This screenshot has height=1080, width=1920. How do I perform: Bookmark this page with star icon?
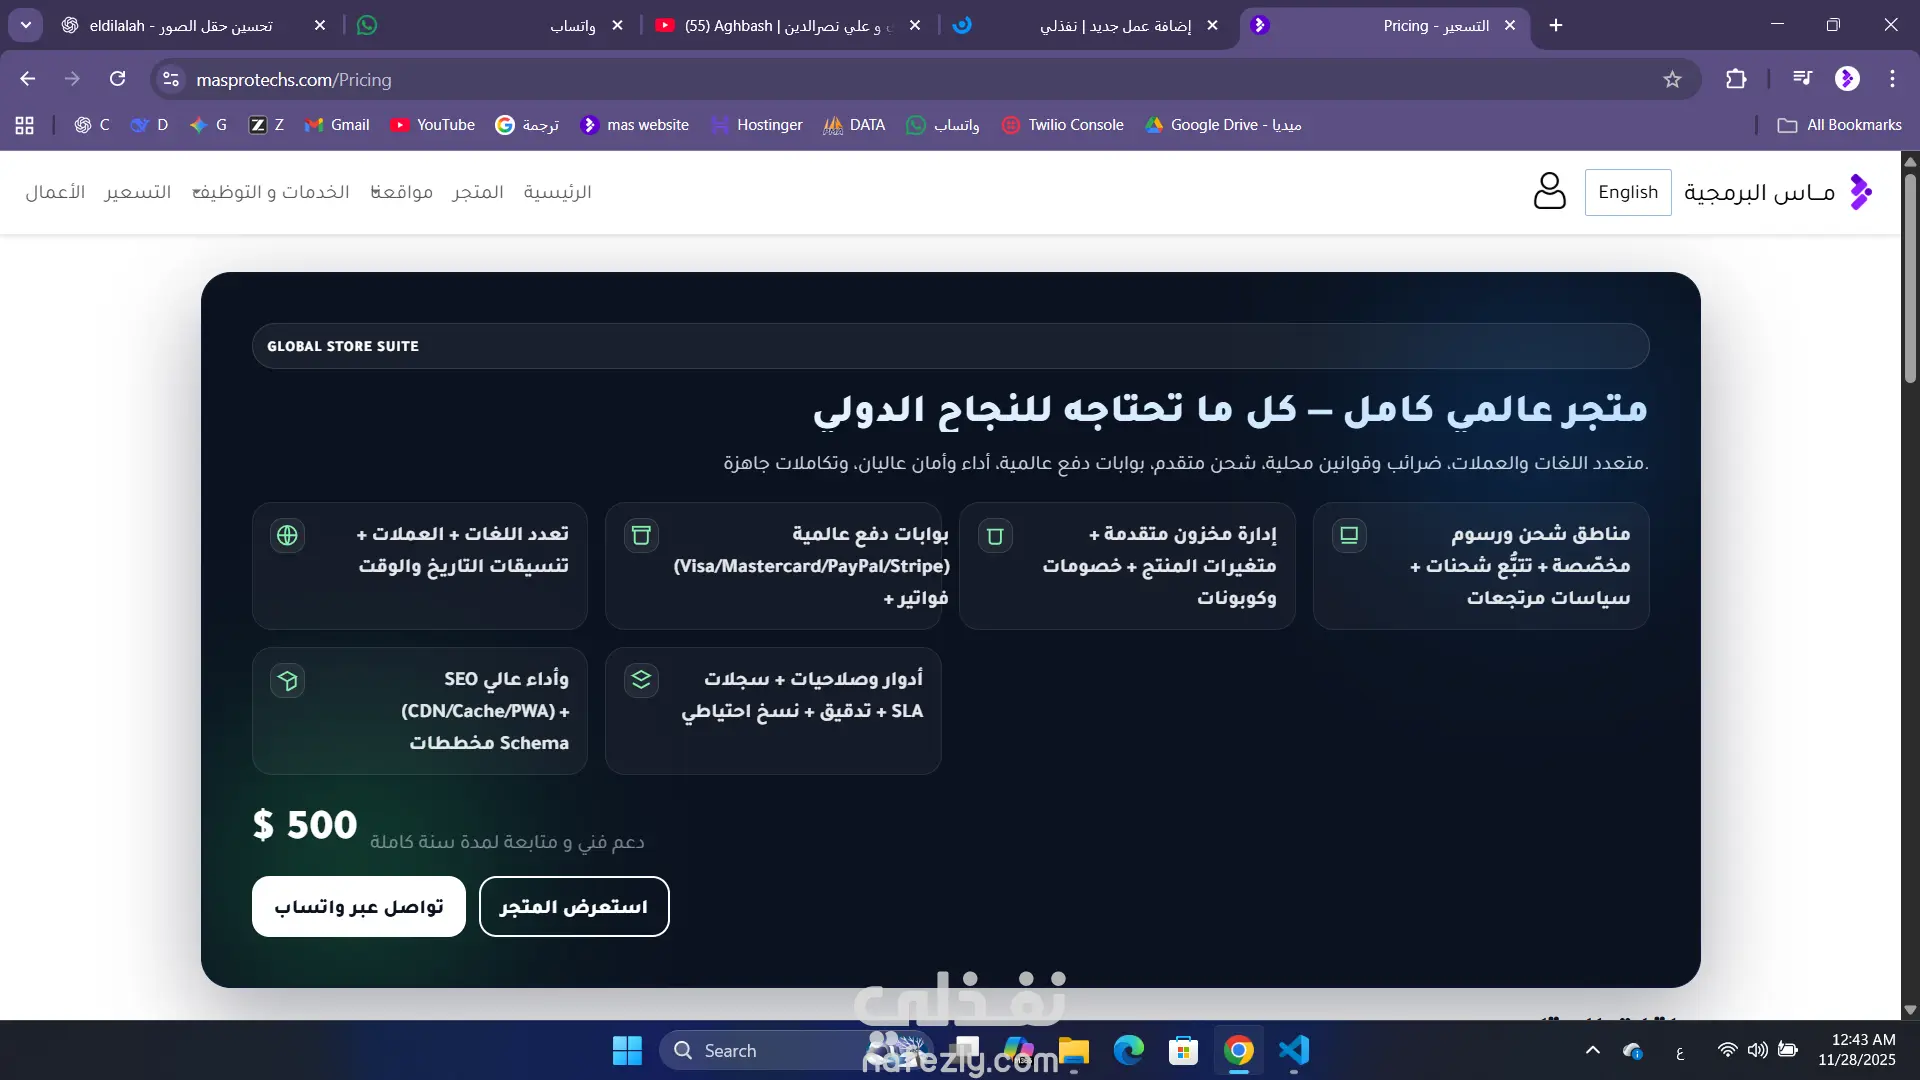point(1672,79)
